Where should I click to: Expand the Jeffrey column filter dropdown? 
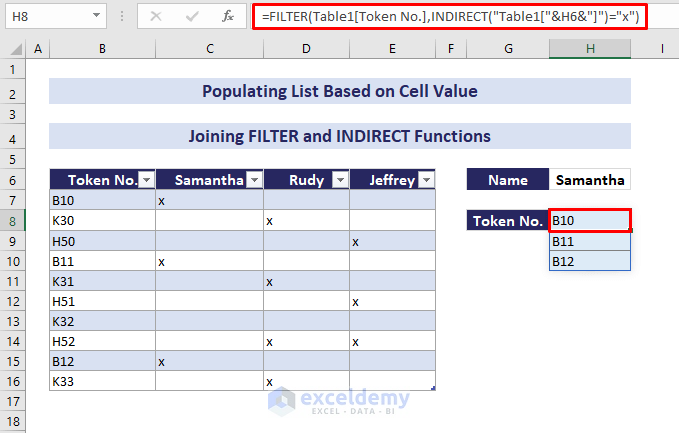click(x=426, y=180)
